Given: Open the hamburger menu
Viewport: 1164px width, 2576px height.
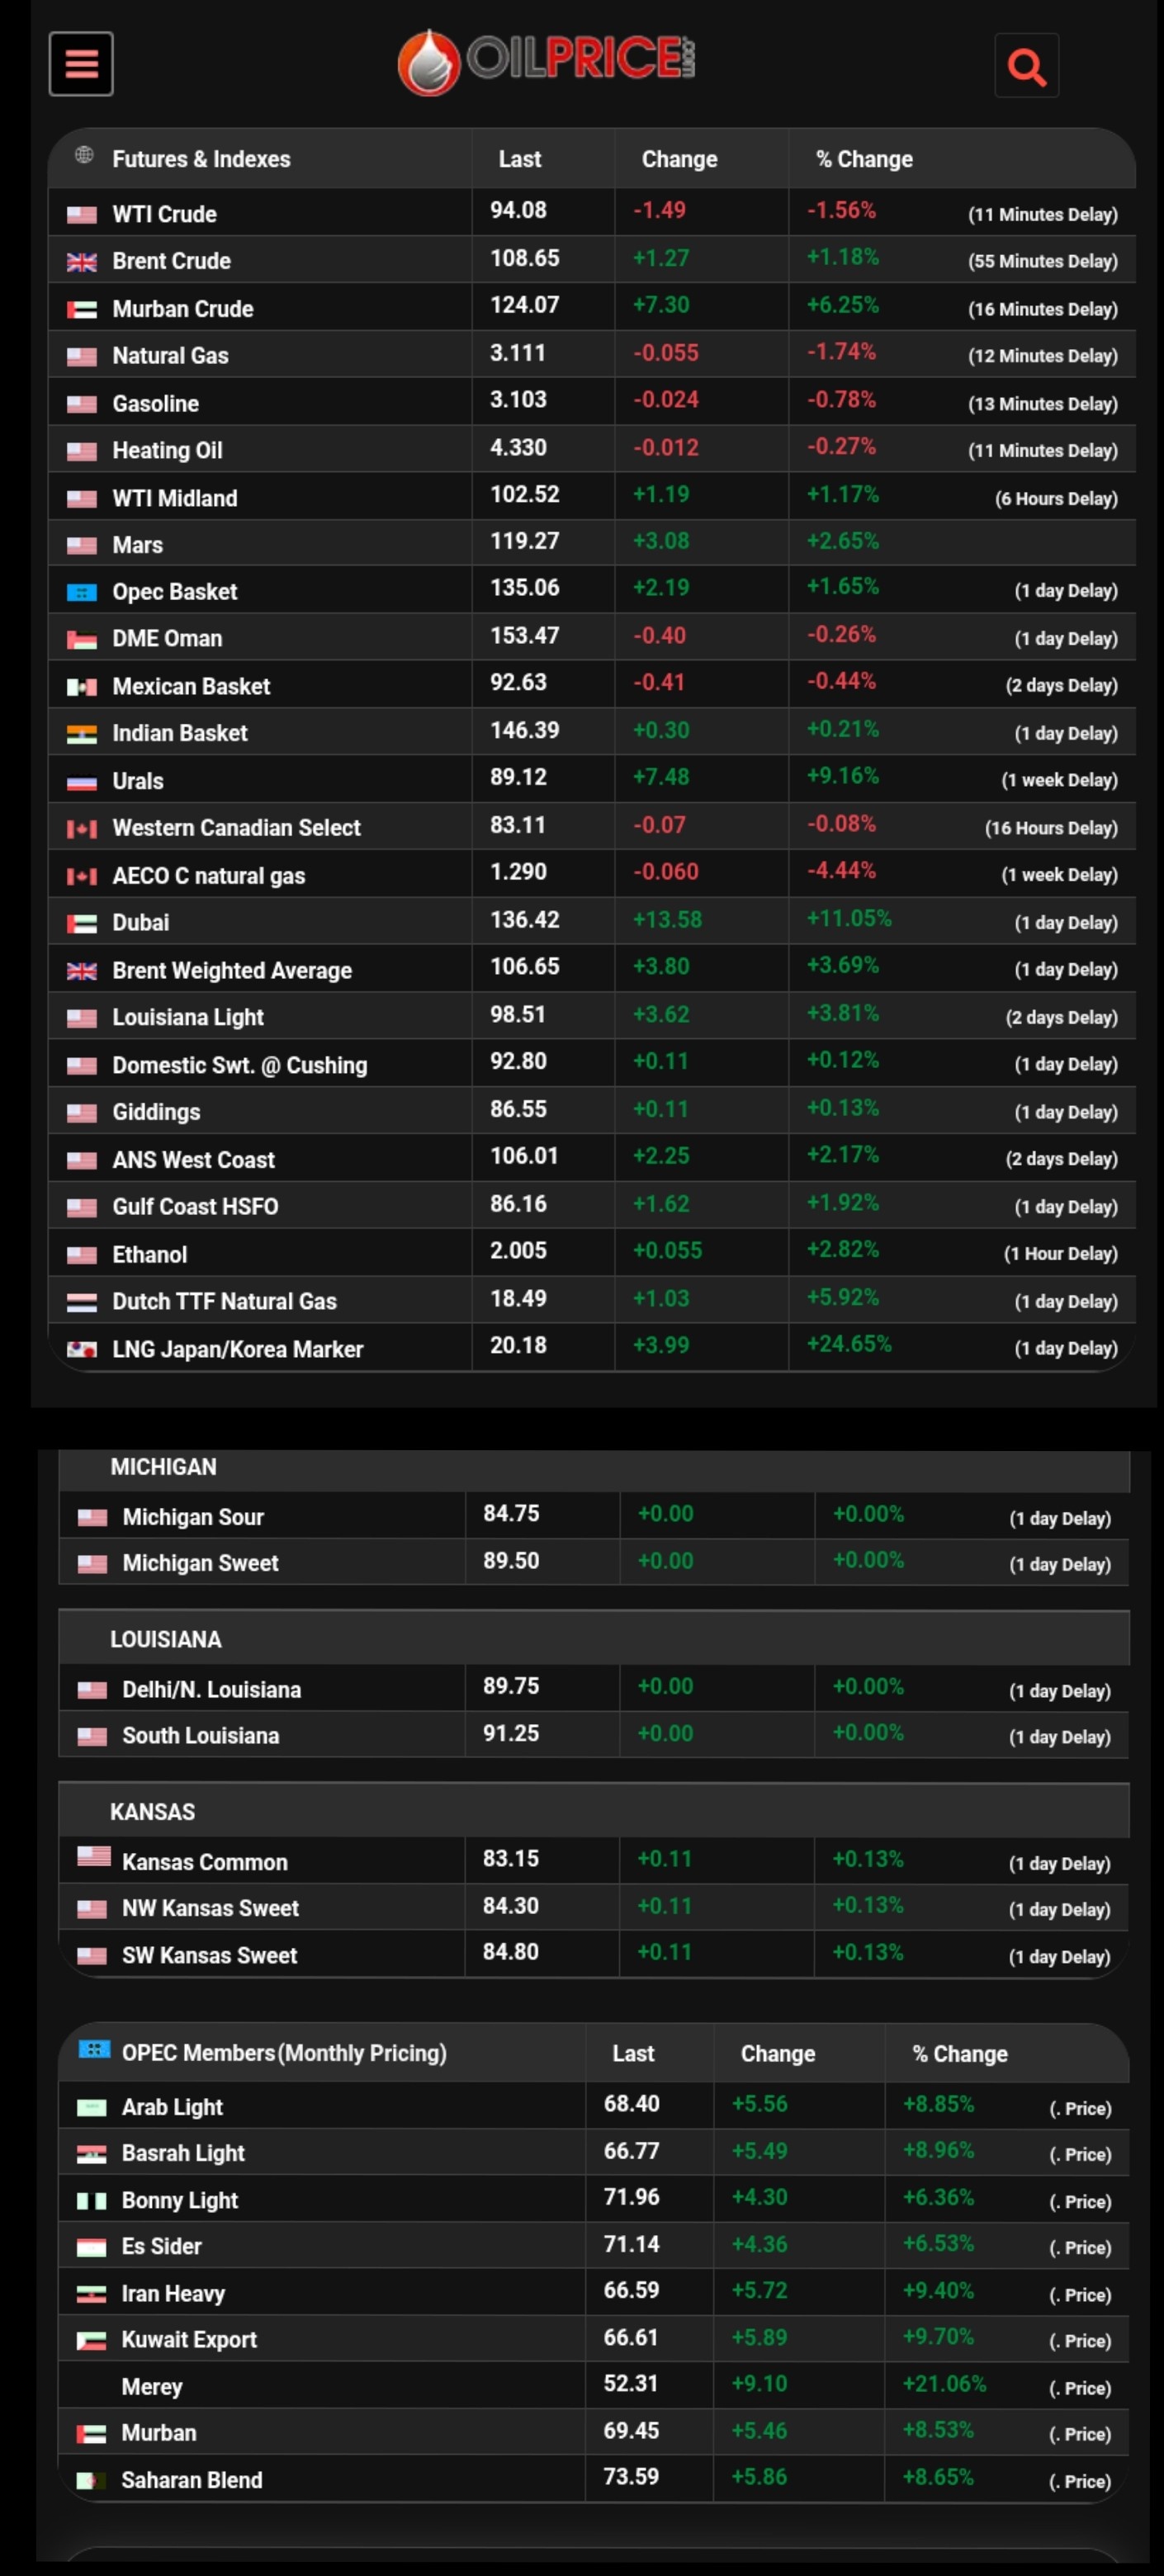Looking at the screenshot, I should pos(81,64).
